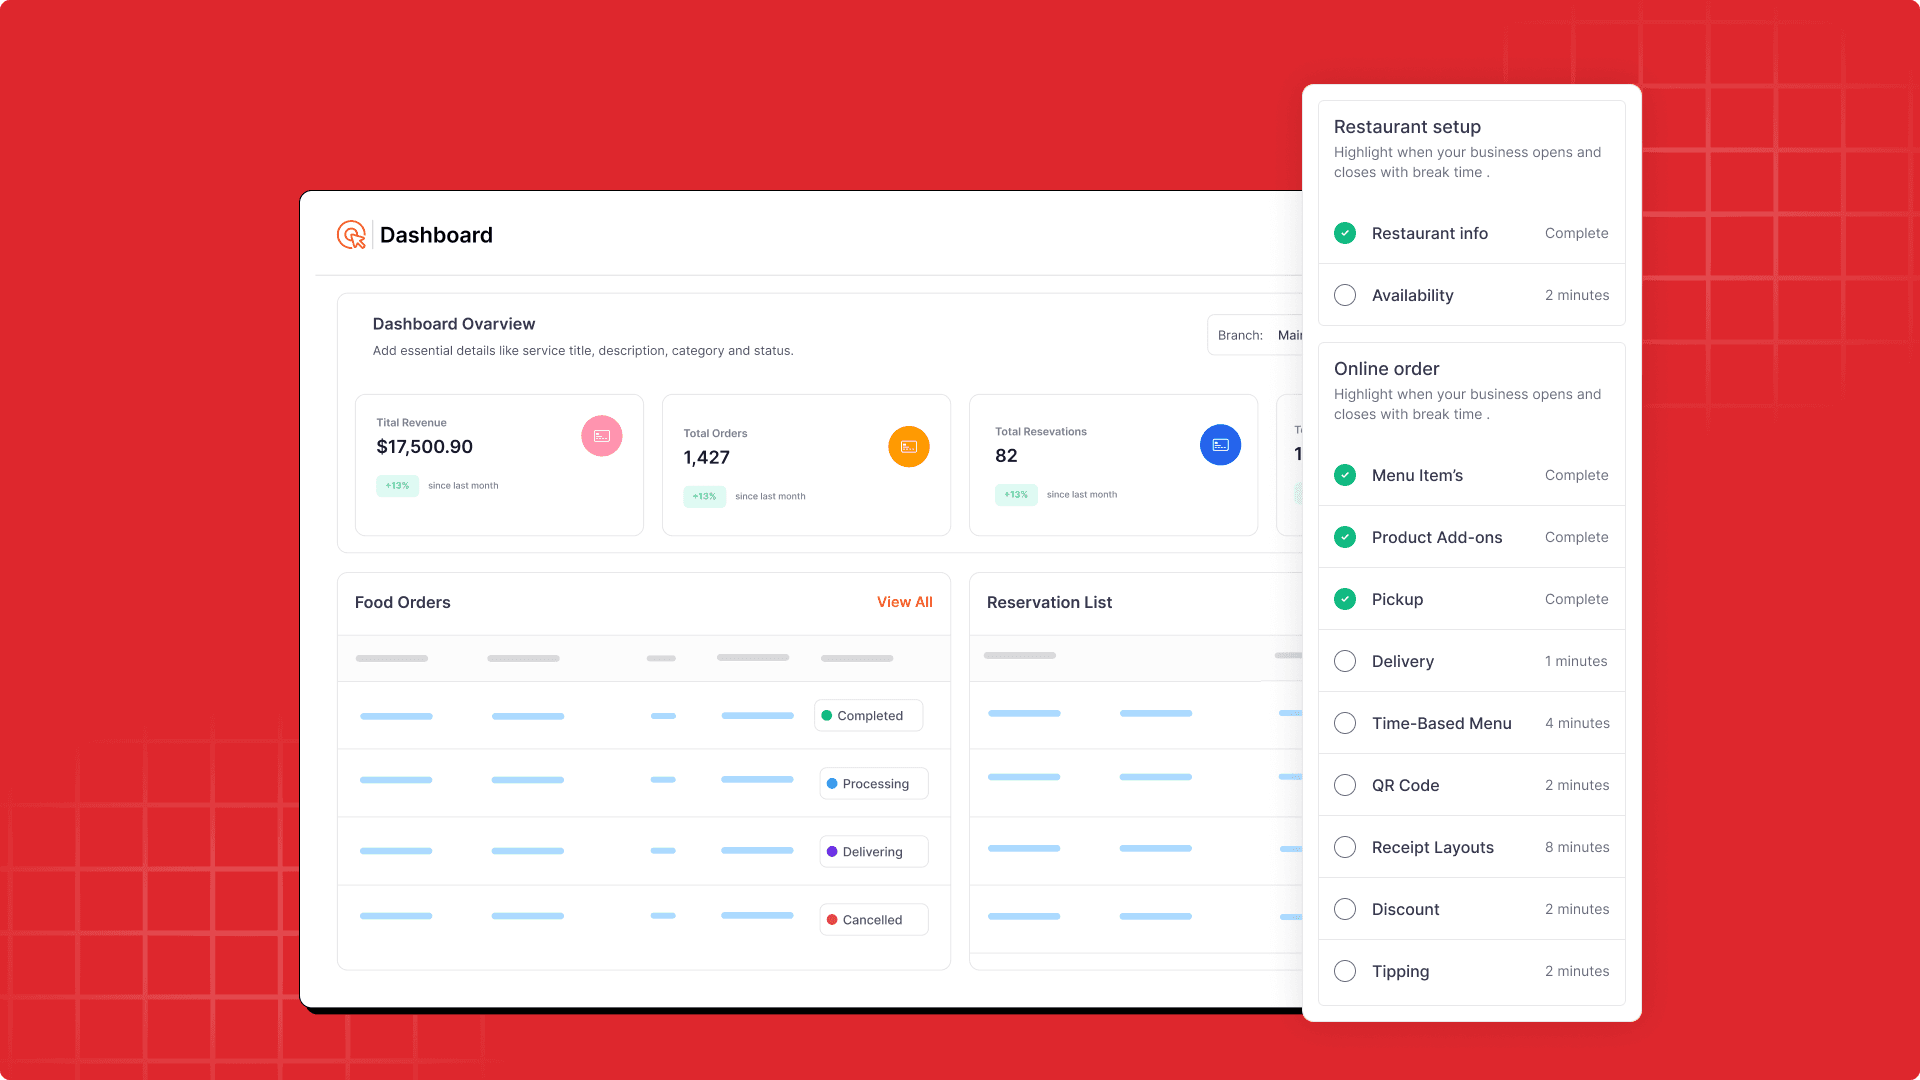Viewport: 1920px width, 1080px height.
Task: Check the Tipping circle
Action: pyautogui.click(x=1345, y=971)
